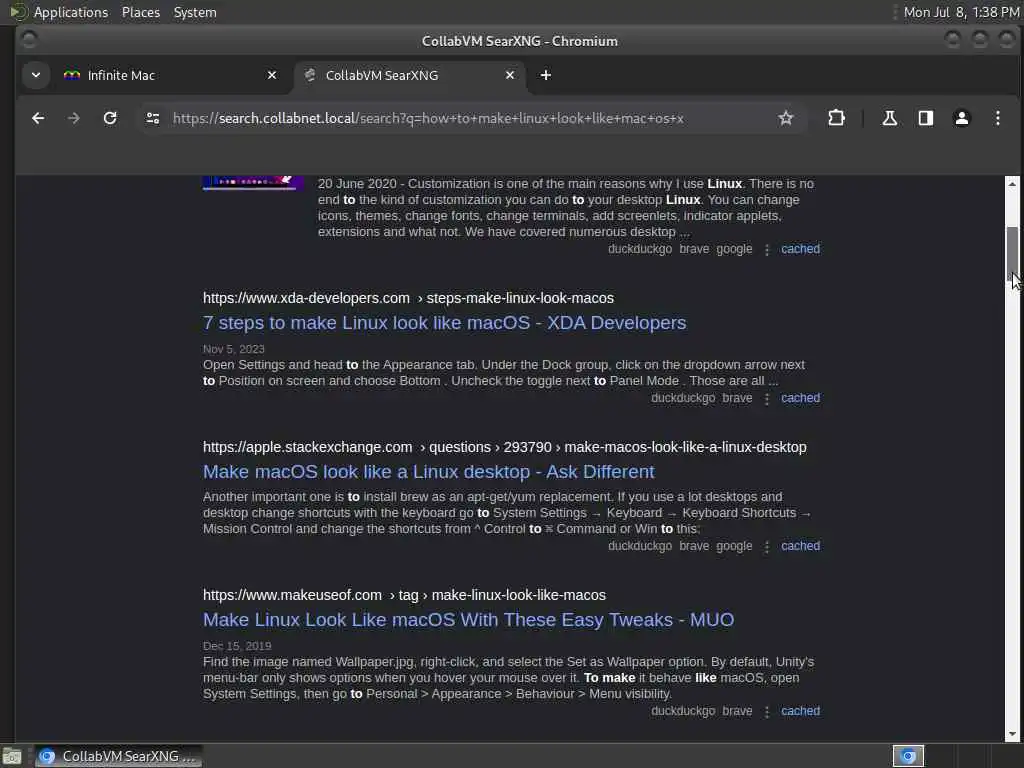
Task: Close the Infinite Mac tab
Action: pos(272,75)
